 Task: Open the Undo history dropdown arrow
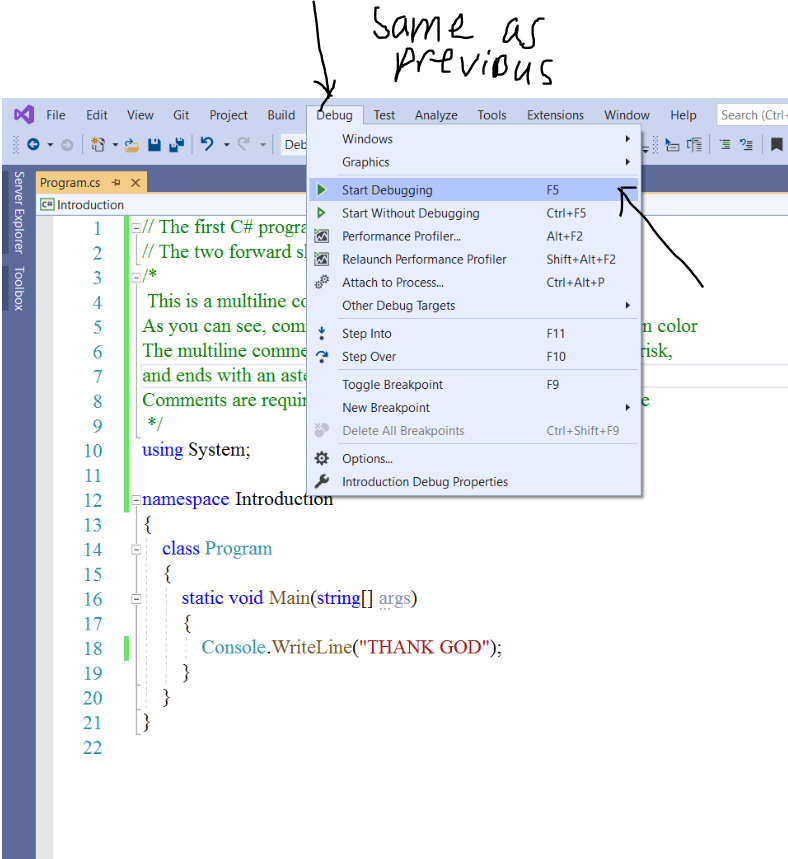(226, 145)
